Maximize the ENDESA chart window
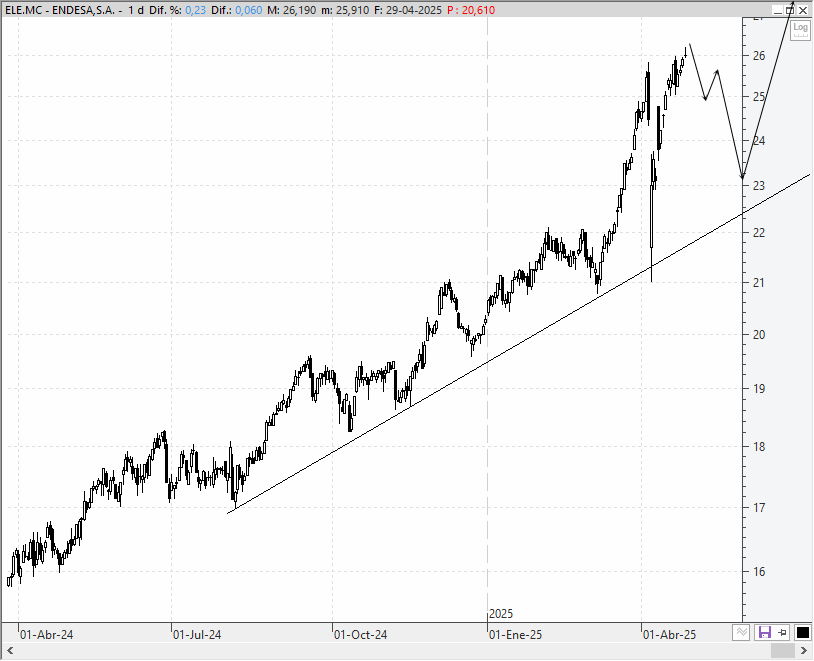Viewport: 814px width, 661px height. click(790, 10)
